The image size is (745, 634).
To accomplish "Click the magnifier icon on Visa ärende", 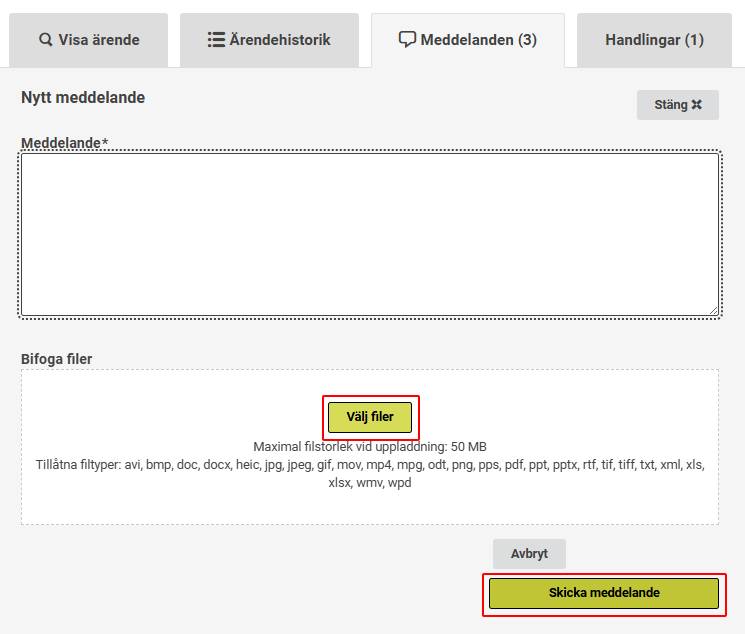I will [x=46, y=41].
